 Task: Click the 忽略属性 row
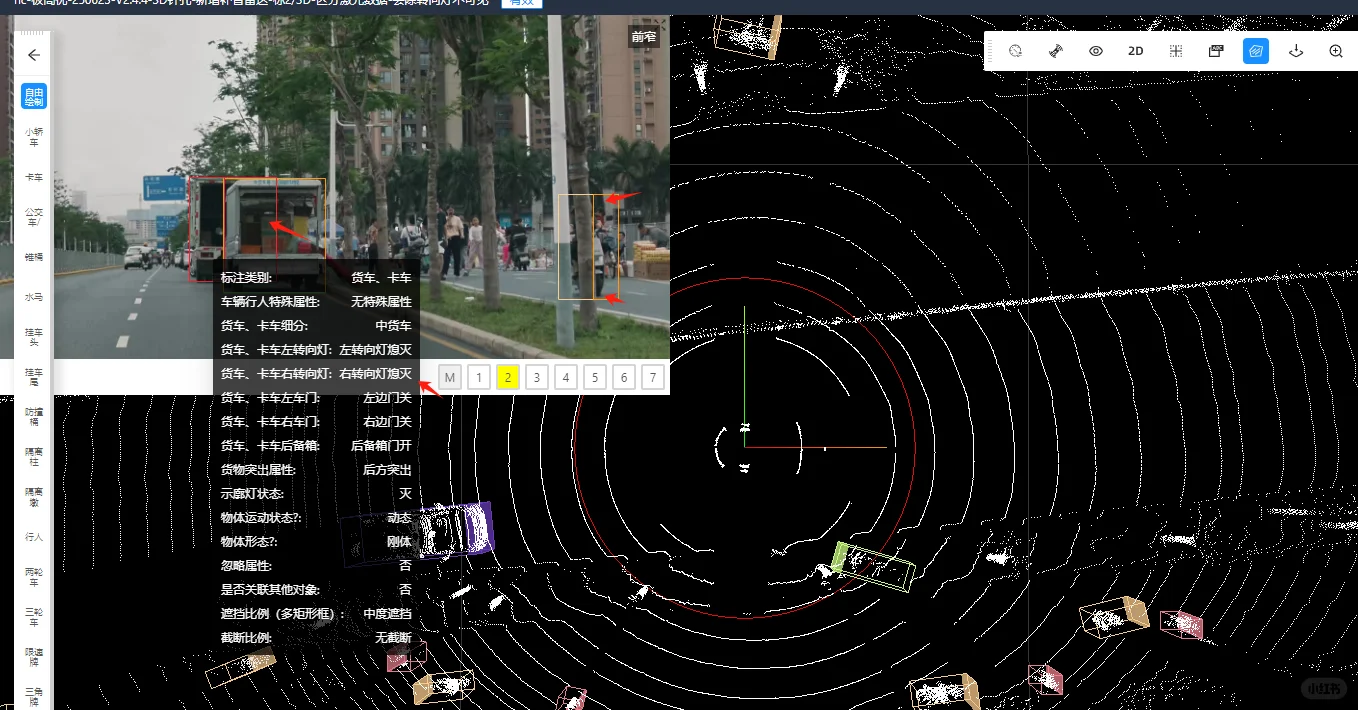pyautogui.click(x=316, y=565)
